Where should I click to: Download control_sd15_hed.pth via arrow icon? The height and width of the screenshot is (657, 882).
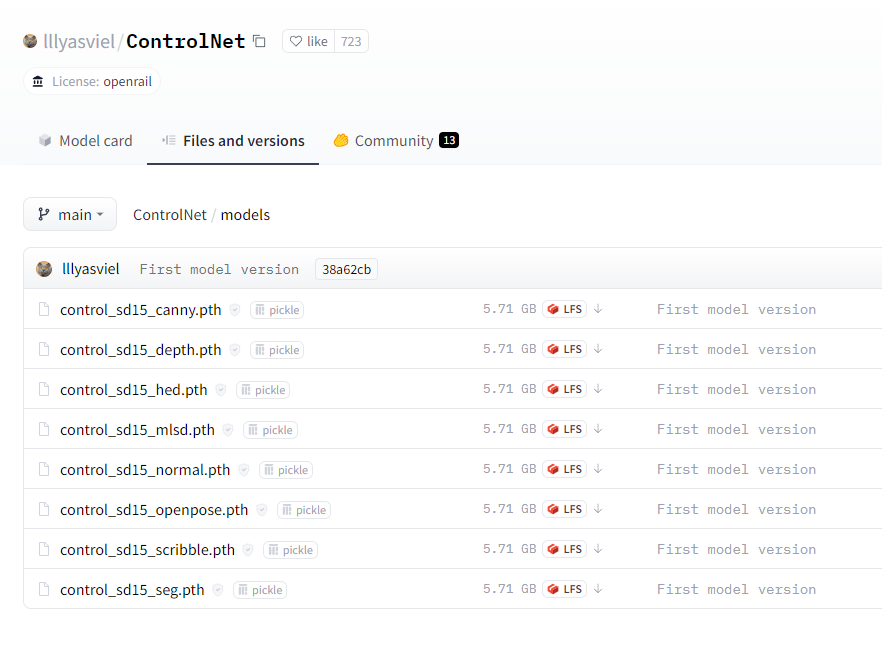point(598,389)
